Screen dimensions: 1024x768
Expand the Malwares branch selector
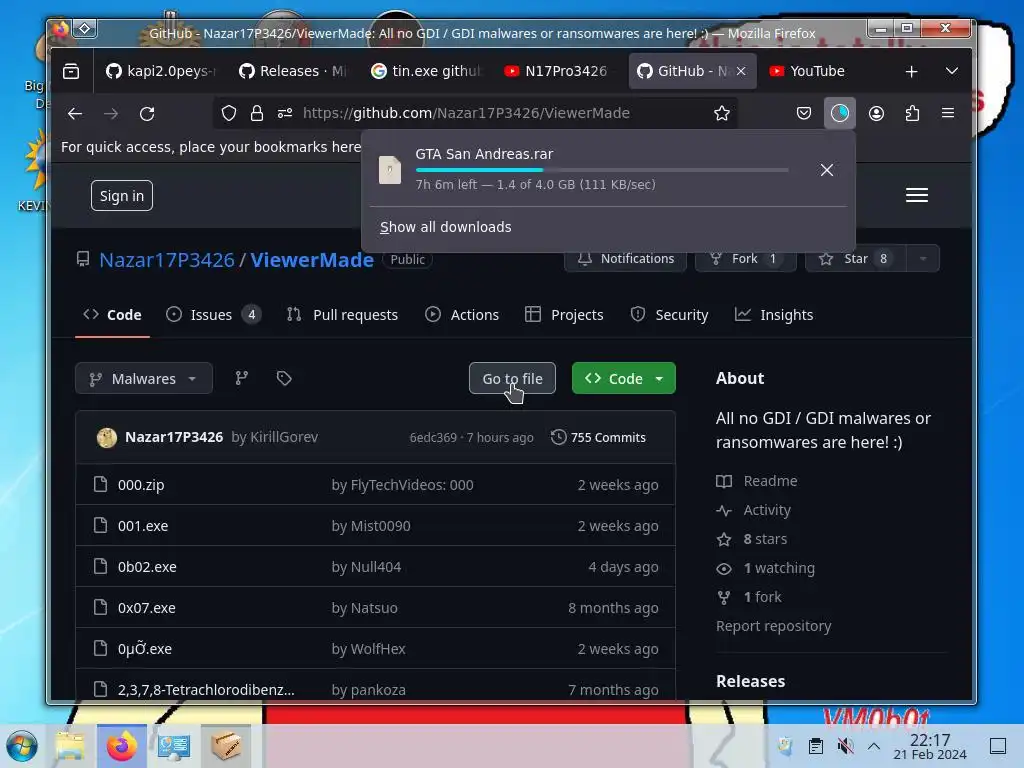click(144, 379)
